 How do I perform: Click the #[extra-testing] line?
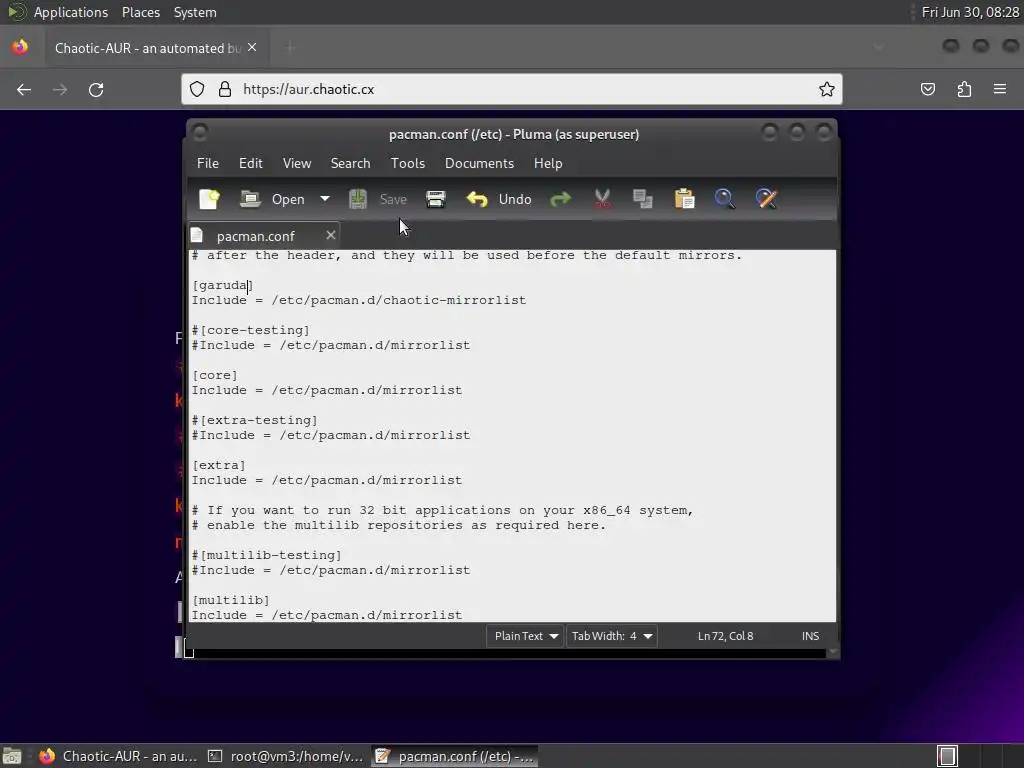pos(255,421)
